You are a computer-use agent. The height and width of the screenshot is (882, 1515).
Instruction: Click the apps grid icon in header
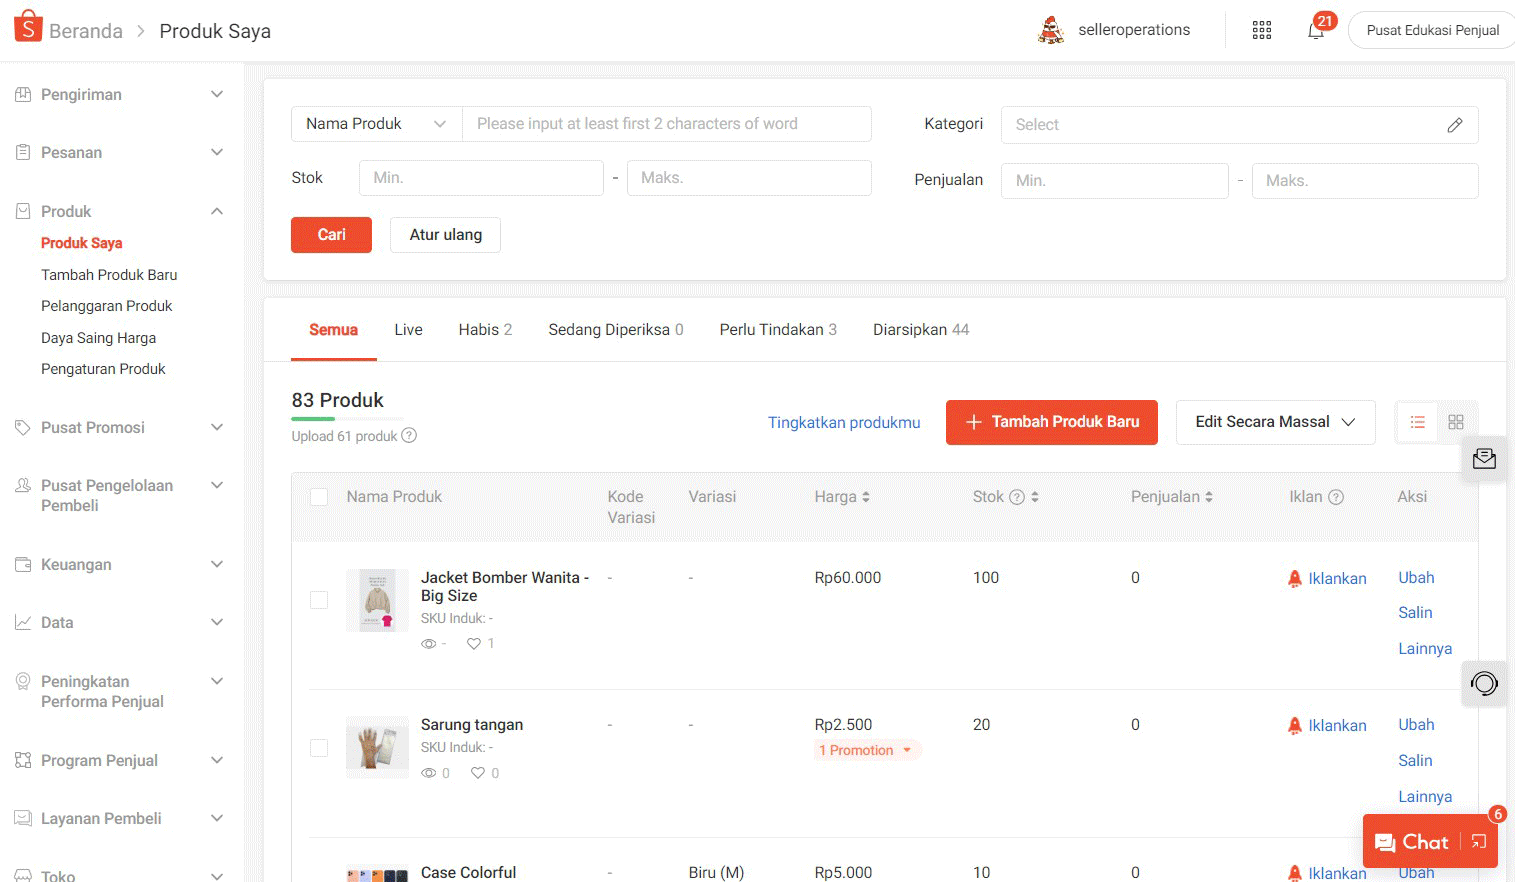click(1261, 30)
